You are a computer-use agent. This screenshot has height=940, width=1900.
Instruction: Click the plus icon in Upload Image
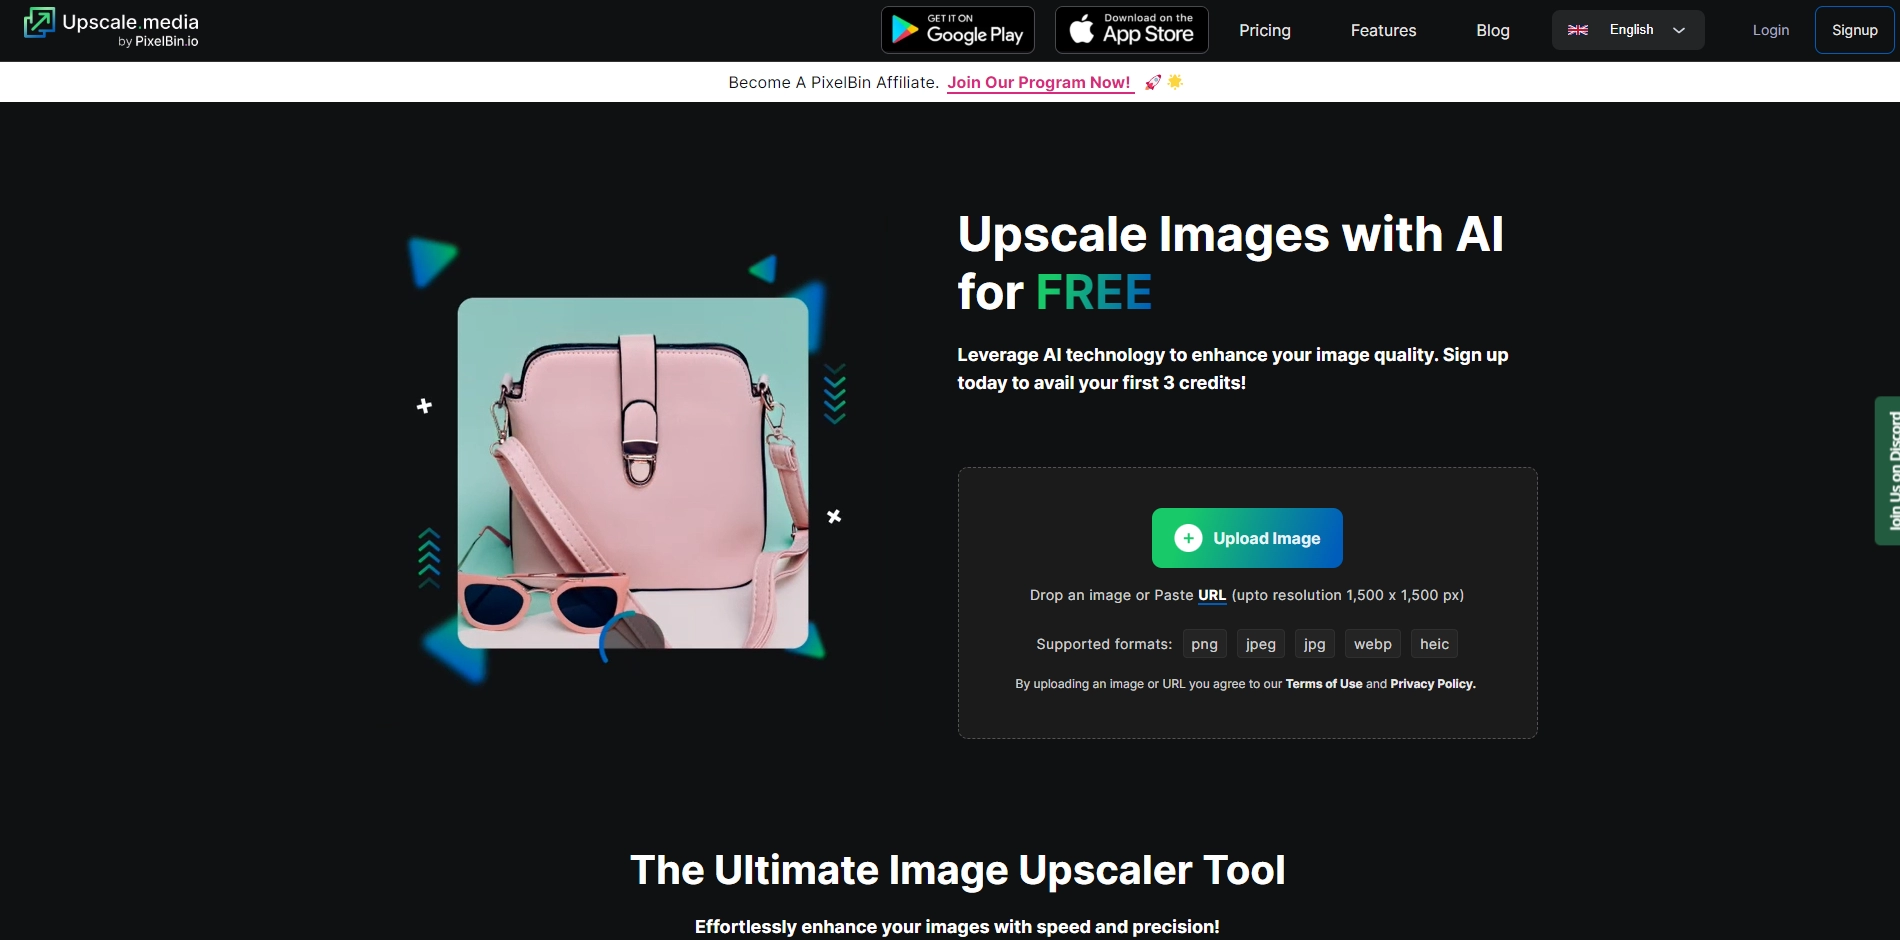(1188, 538)
